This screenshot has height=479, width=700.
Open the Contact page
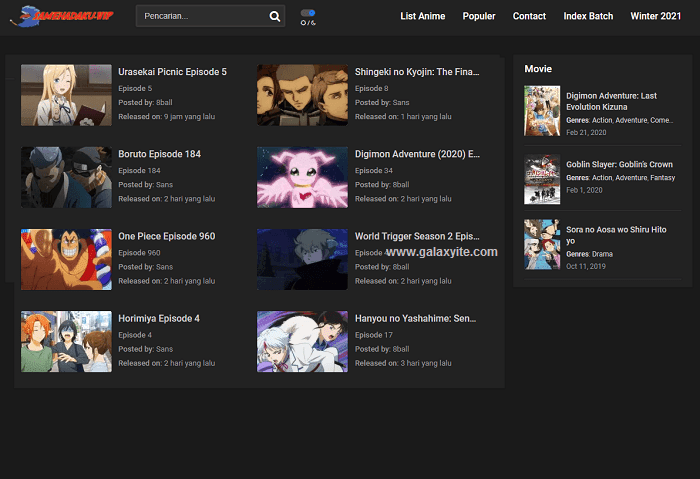coord(529,16)
